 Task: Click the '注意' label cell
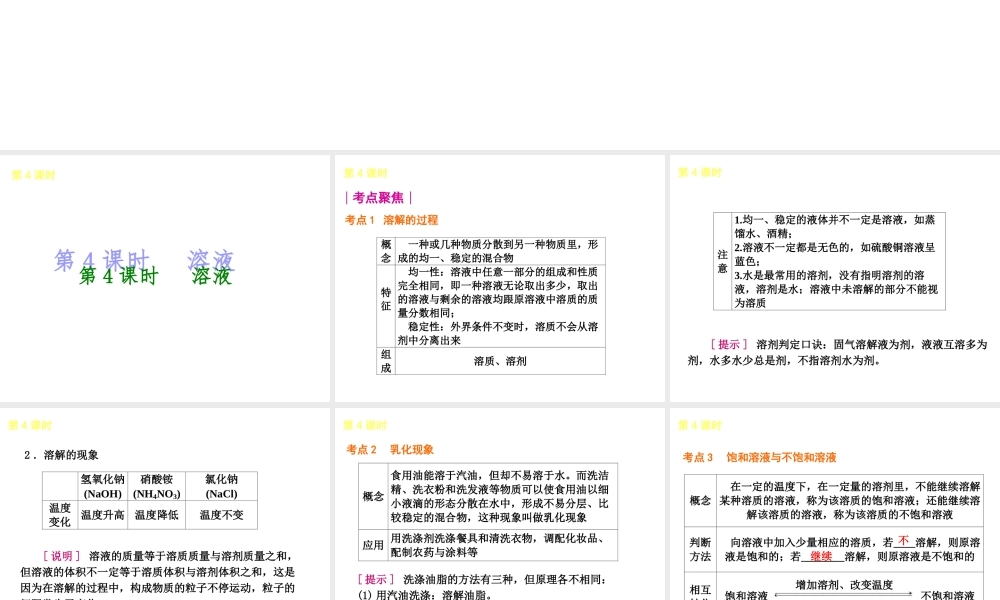tap(722, 261)
